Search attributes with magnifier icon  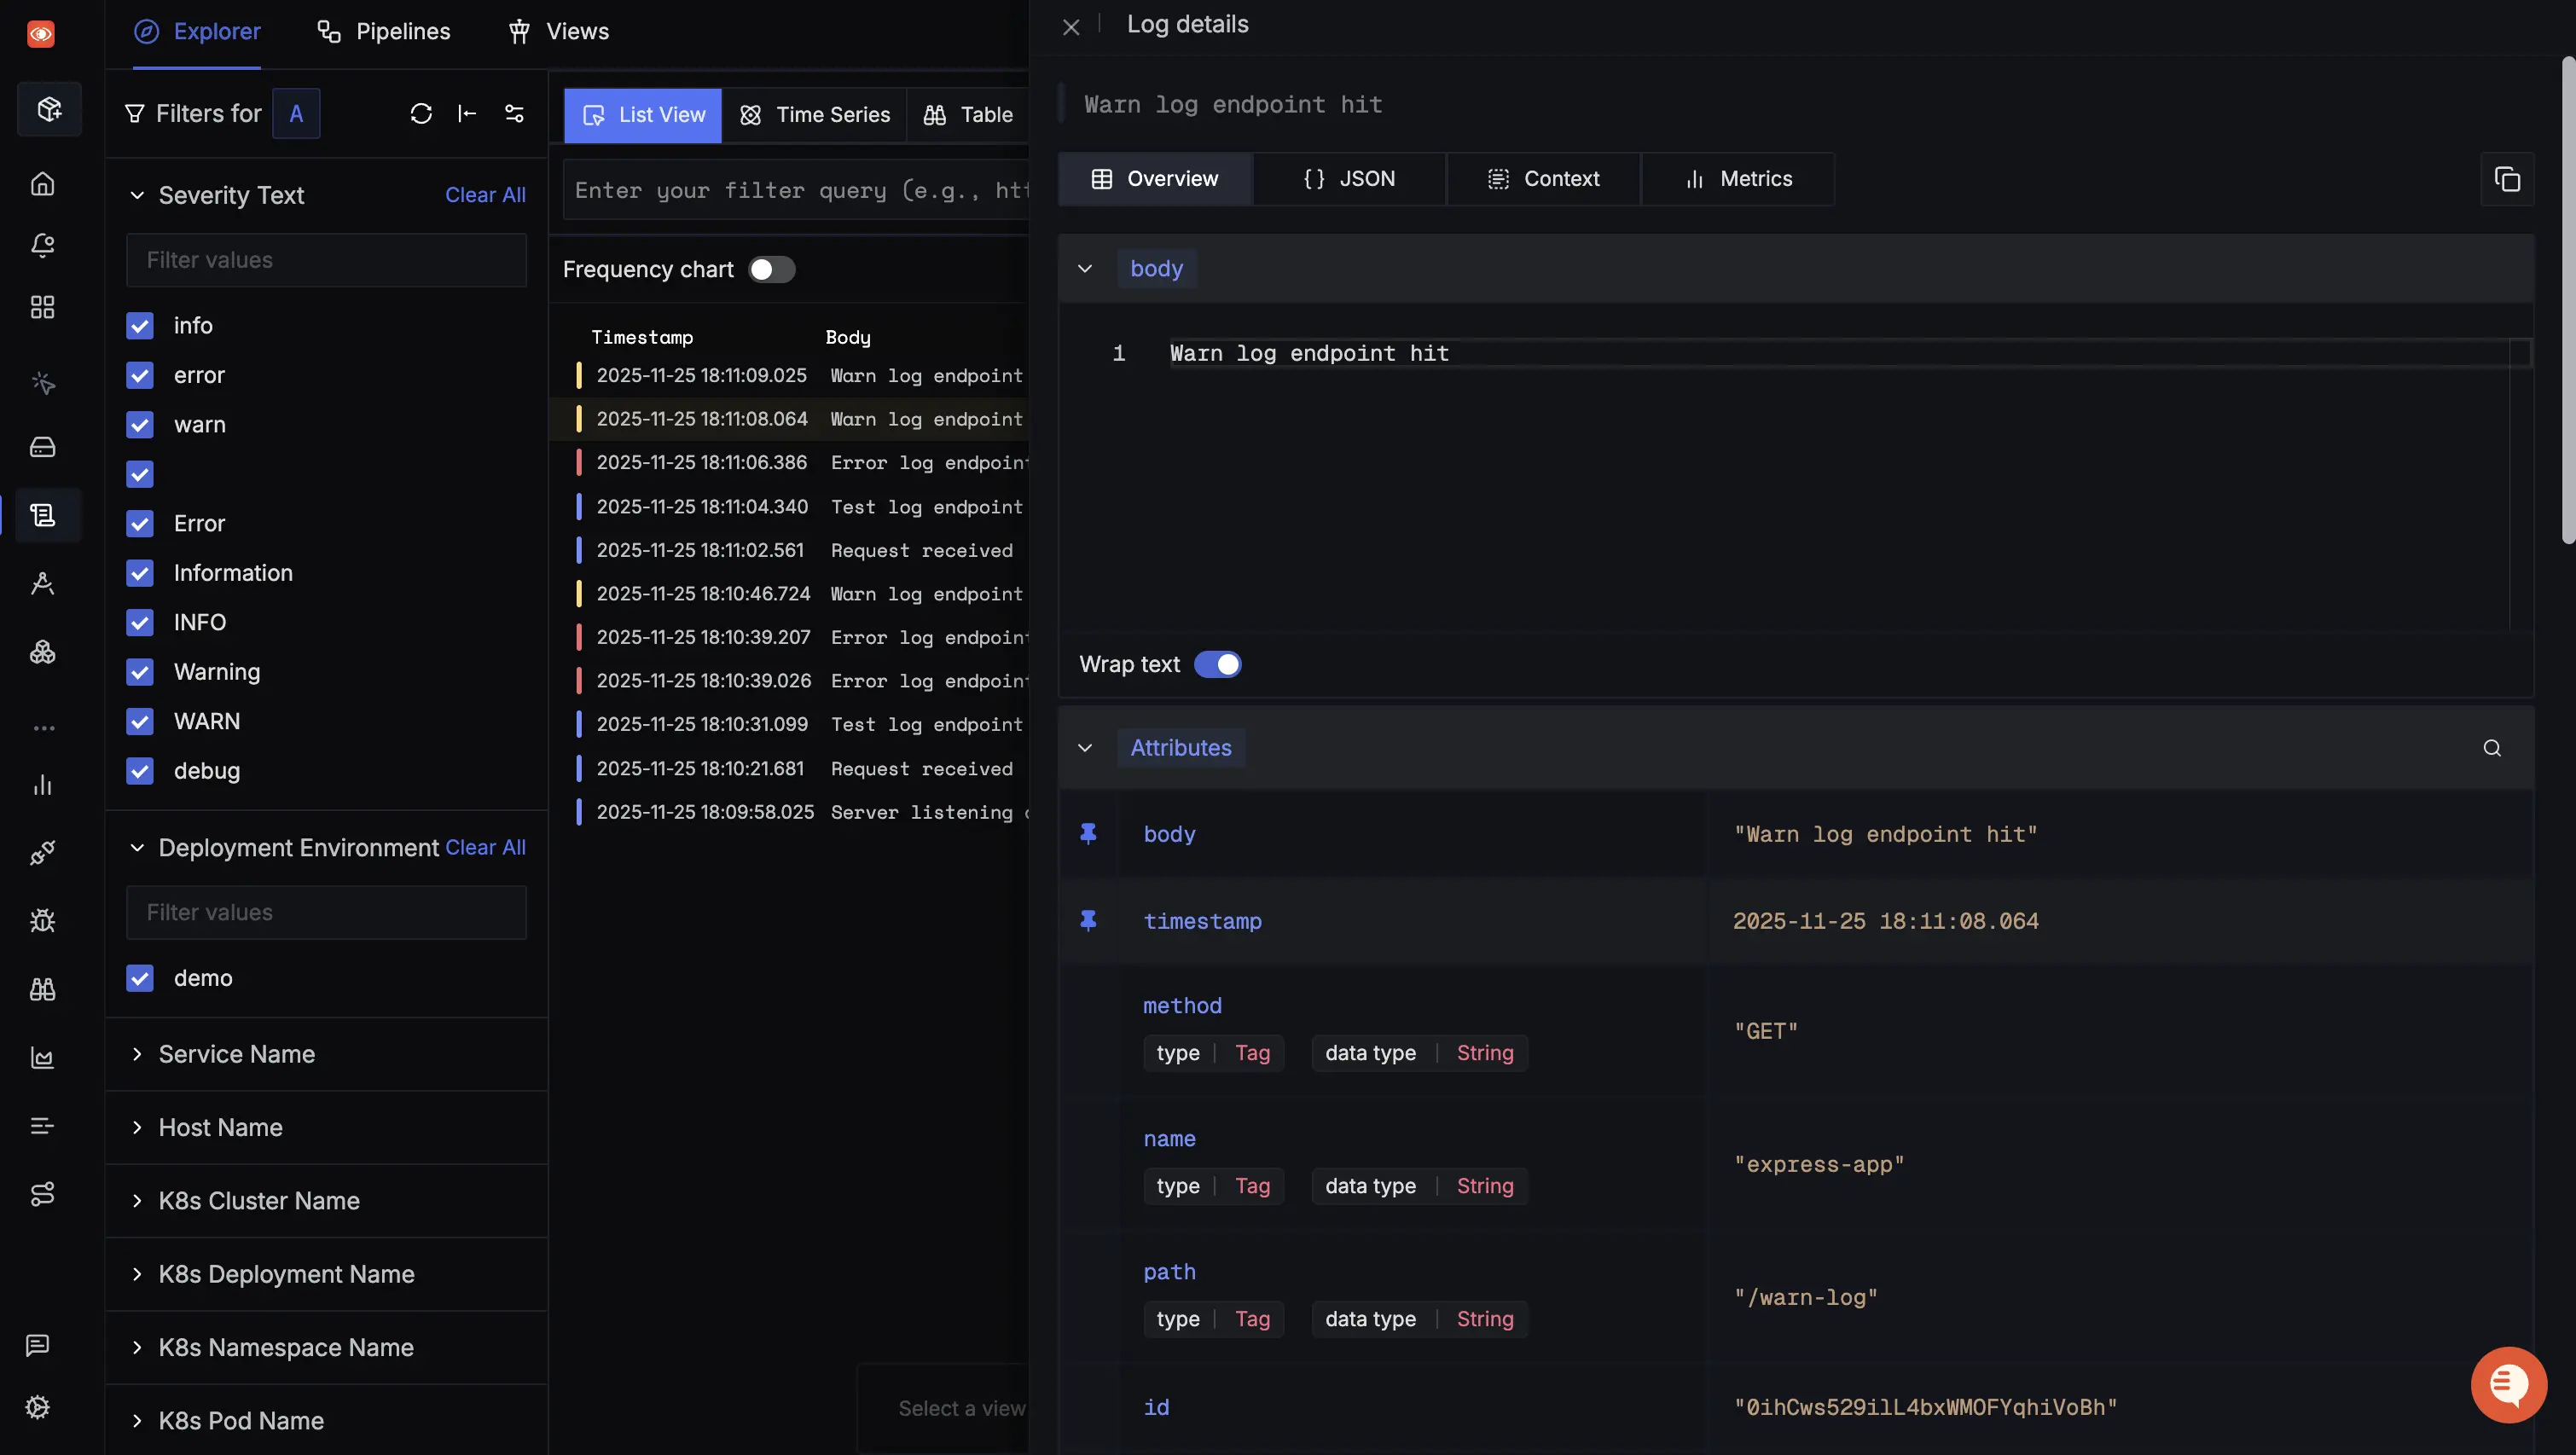2491,748
